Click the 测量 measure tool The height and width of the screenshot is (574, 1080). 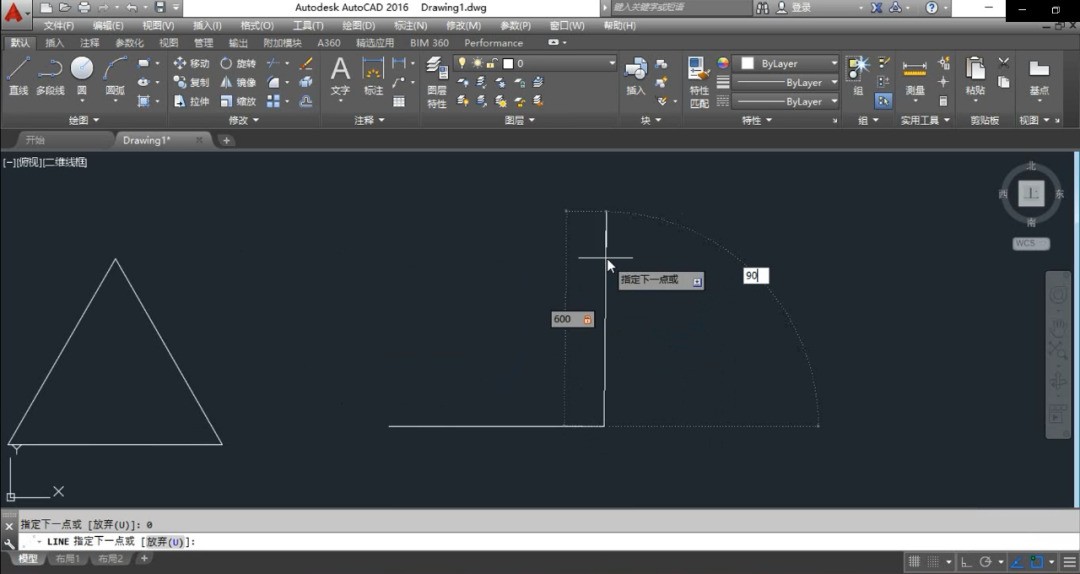915,76
